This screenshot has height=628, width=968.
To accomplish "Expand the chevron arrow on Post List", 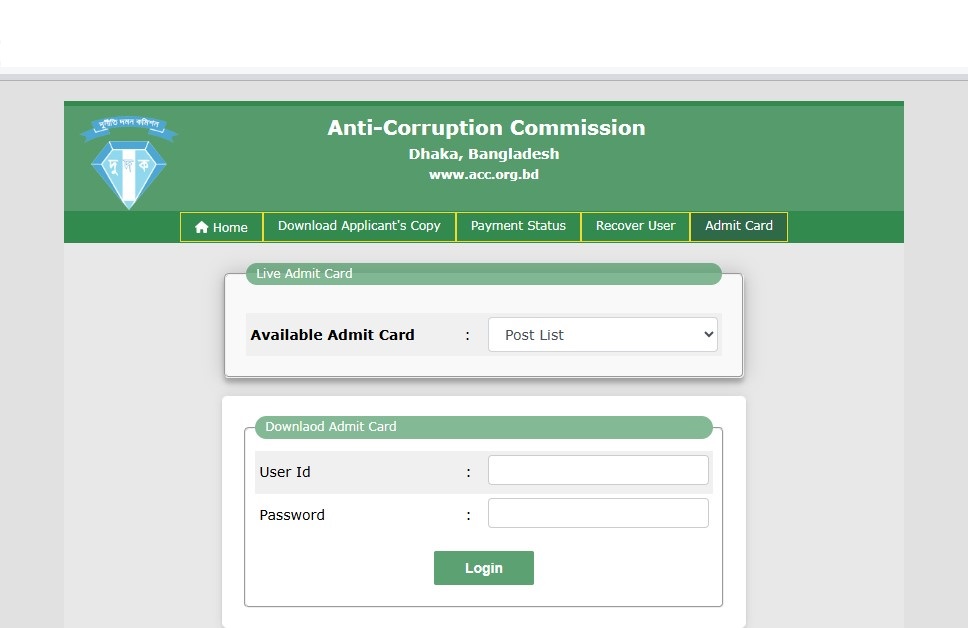I will point(708,335).
